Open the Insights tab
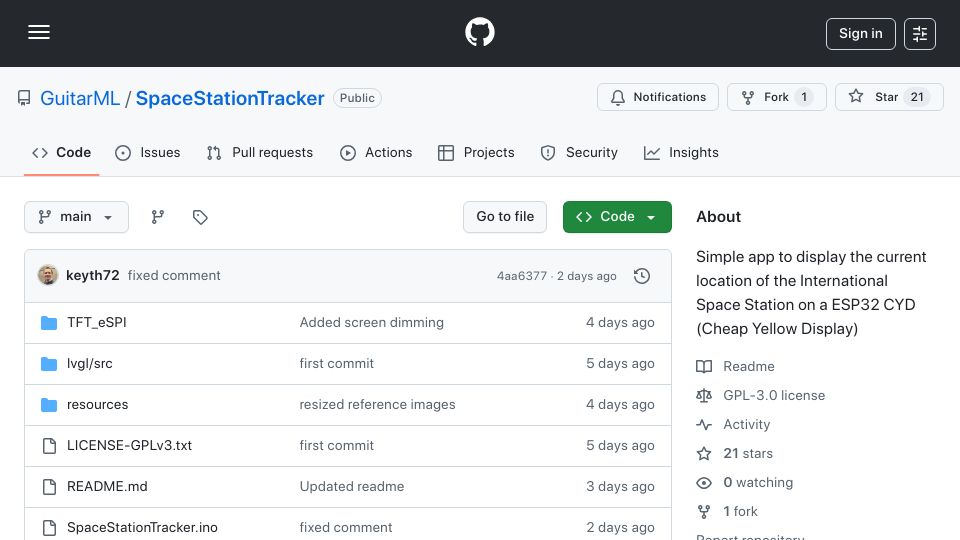Viewport: 960px width, 540px height. coord(681,152)
